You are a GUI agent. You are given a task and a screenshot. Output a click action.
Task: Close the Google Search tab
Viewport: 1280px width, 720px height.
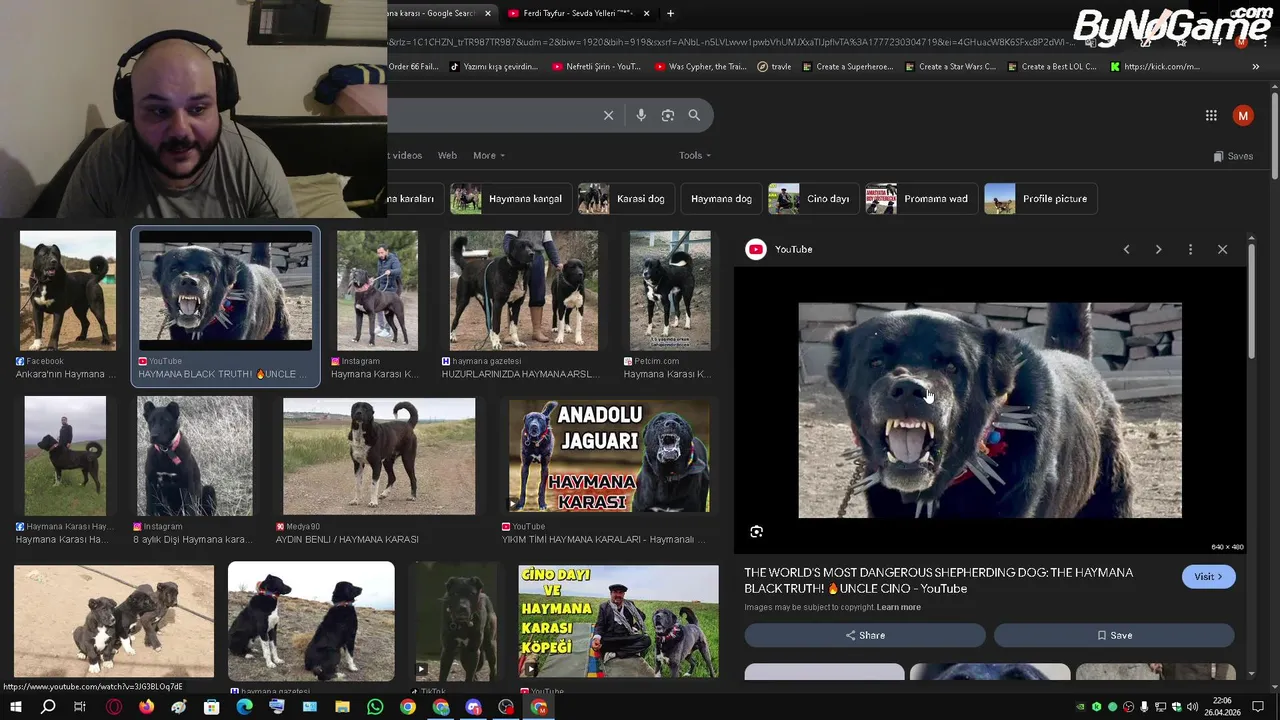[x=488, y=13]
